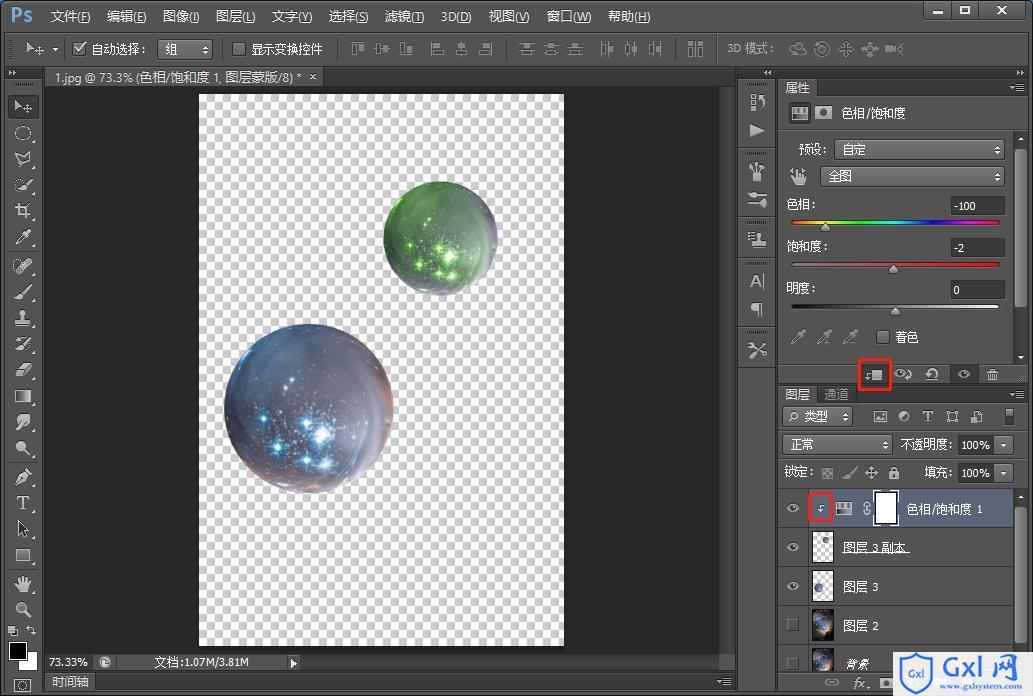View previous adjustment state icon
1033x696 pixels.
coord(903,374)
